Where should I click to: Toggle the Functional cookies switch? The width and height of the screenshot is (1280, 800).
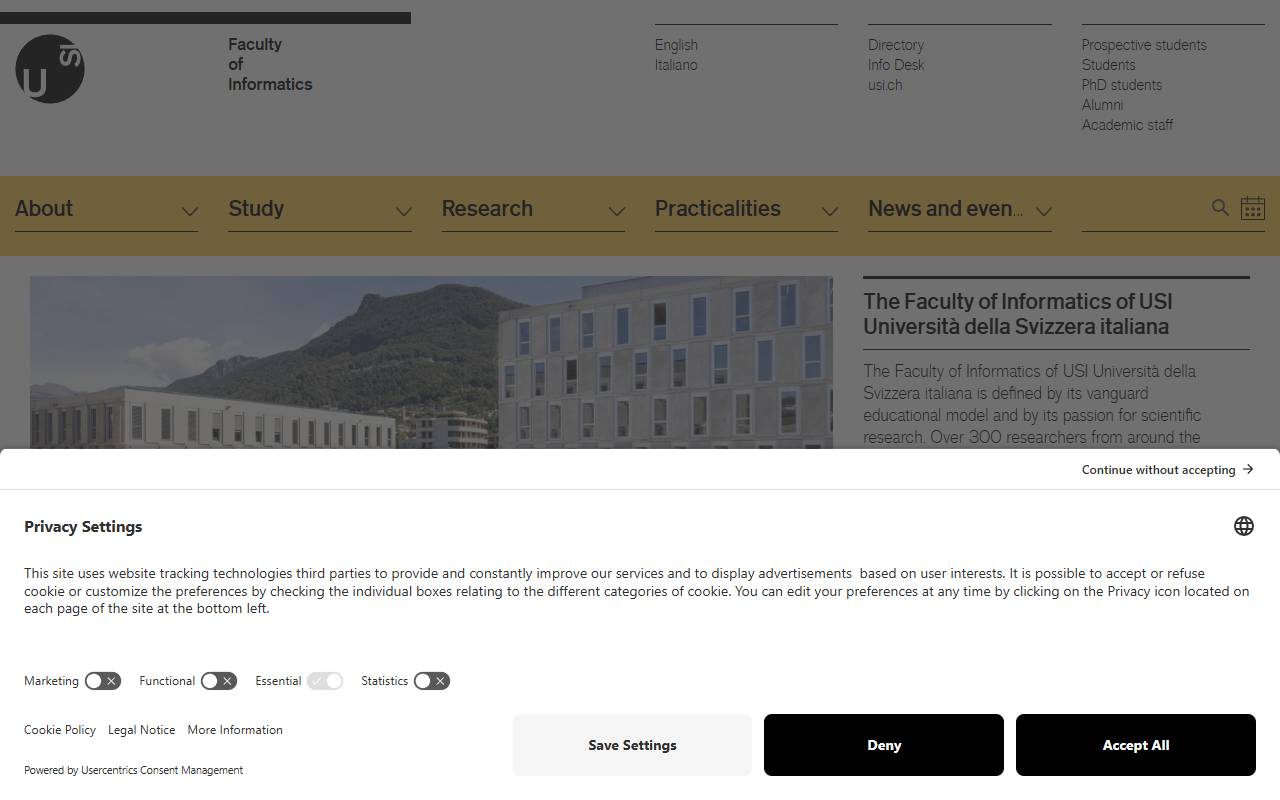point(219,681)
